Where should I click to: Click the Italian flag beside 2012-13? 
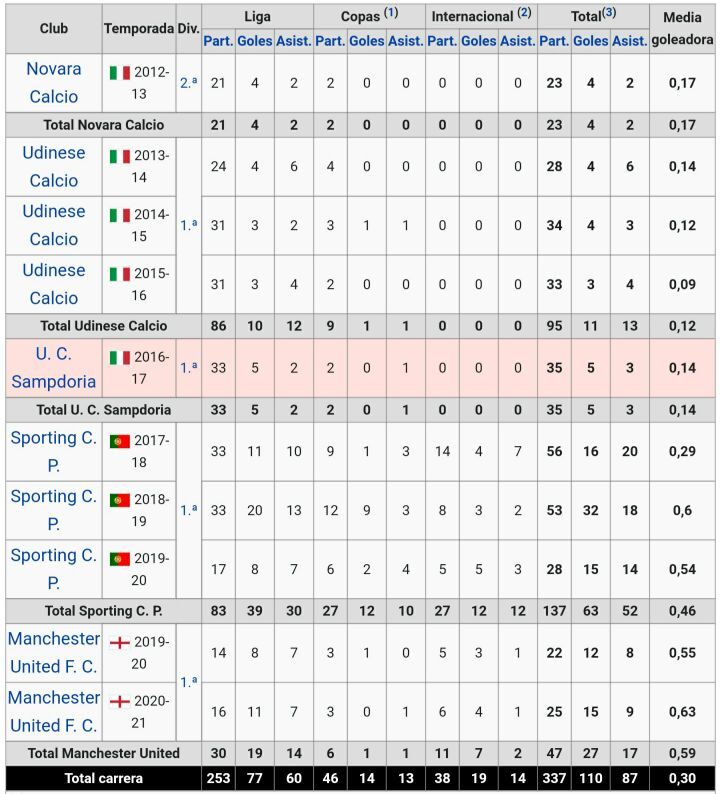point(120,73)
